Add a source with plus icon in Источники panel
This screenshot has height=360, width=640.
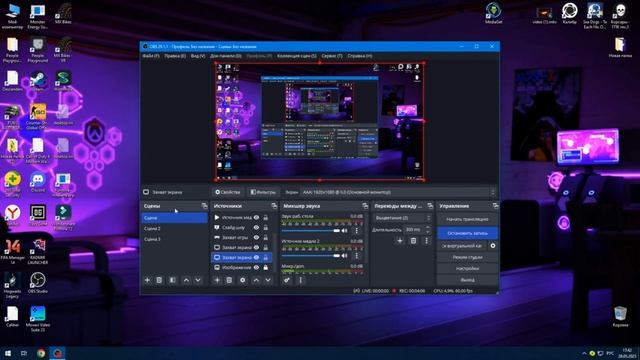[x=217, y=280]
